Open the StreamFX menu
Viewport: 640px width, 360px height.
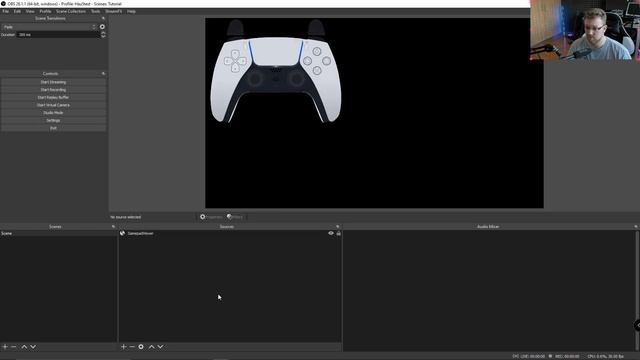(x=113, y=11)
